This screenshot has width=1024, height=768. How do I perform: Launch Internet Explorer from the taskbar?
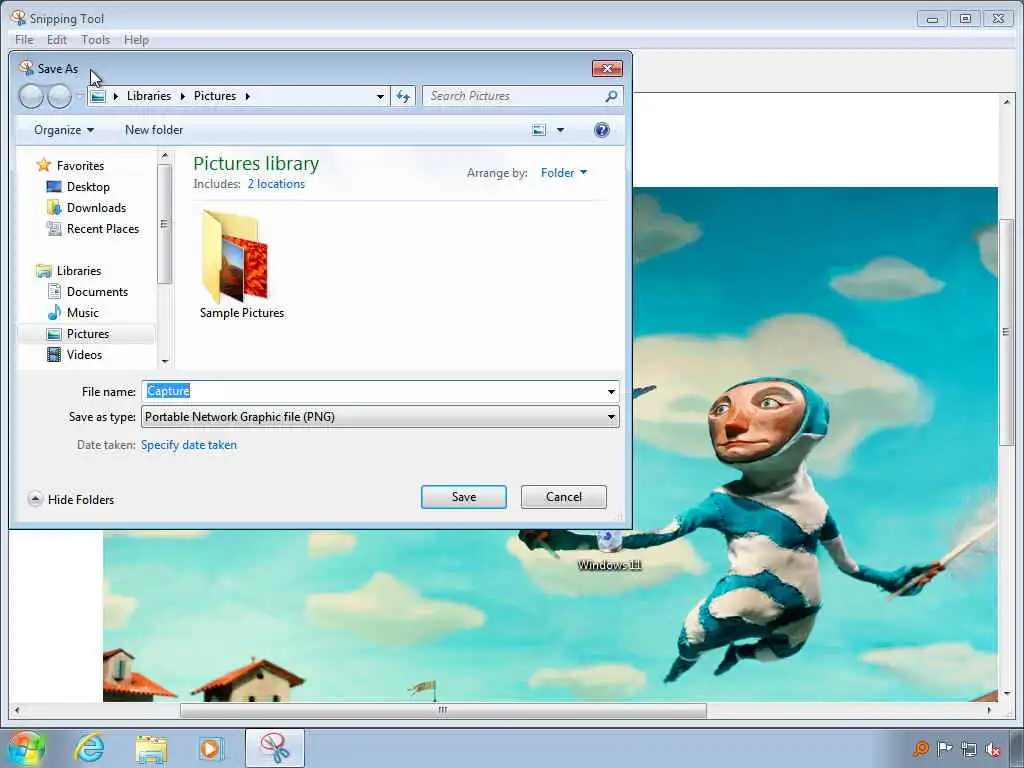(x=89, y=748)
